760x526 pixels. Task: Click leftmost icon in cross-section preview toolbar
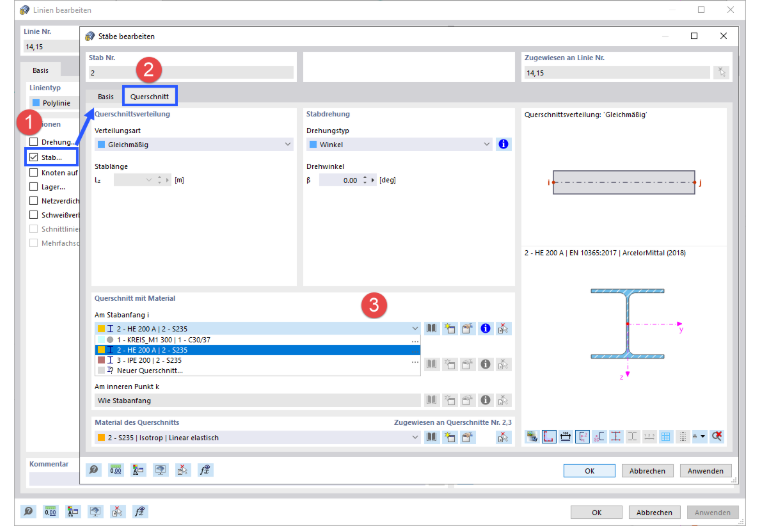532,436
